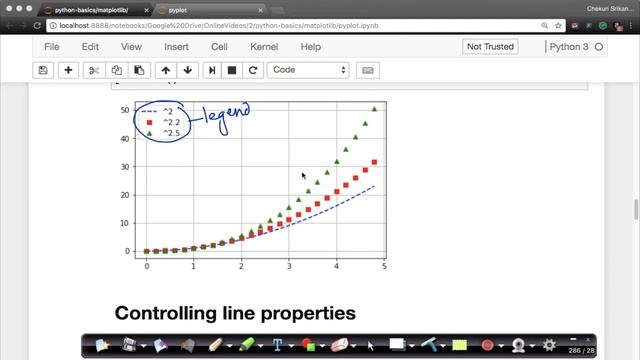Image resolution: width=640 pixels, height=360 pixels.
Task: Click the squeegee clear-screen tool
Action: click(x=429, y=345)
